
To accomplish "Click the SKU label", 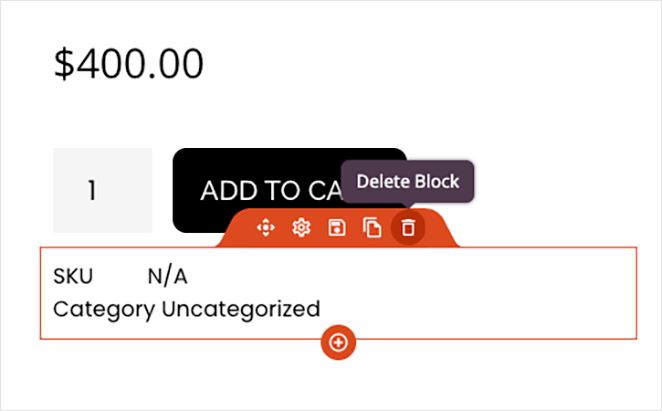I will [73, 277].
